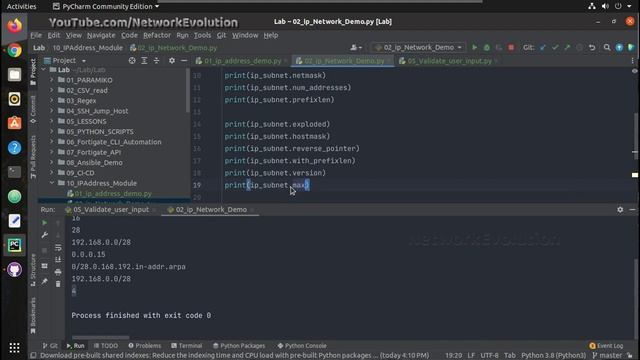The width and height of the screenshot is (640, 360).
Task: Select opened file target icon in Project
Action: point(132,61)
